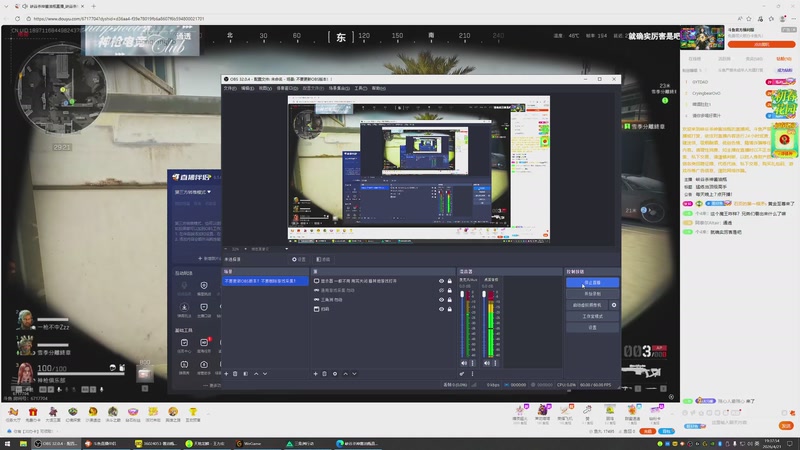Click the browser address bar
Image resolution: width=800 pixels, height=450 pixels.
point(378,18)
